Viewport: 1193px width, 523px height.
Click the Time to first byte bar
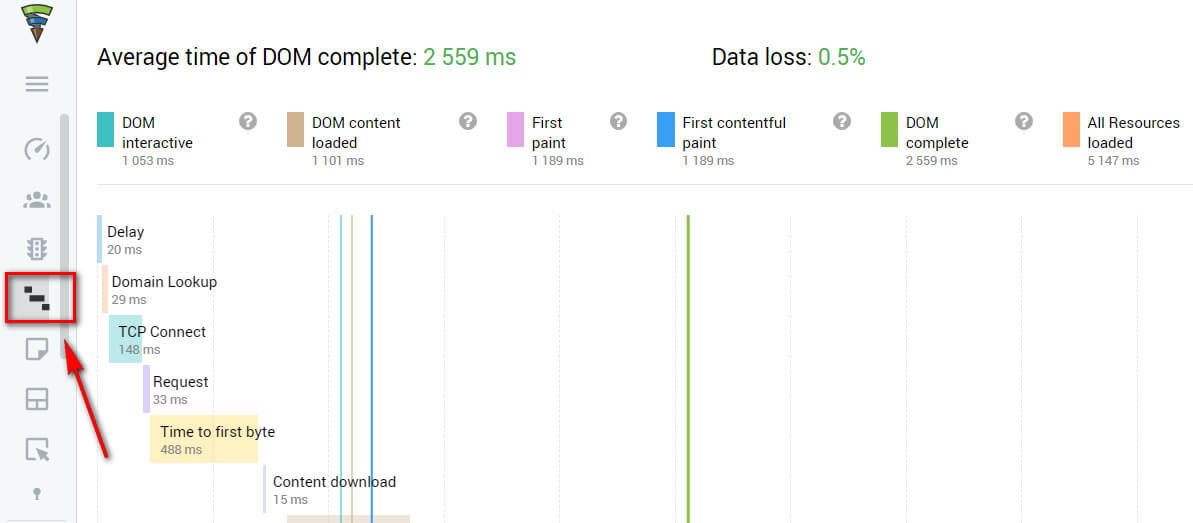[204, 440]
